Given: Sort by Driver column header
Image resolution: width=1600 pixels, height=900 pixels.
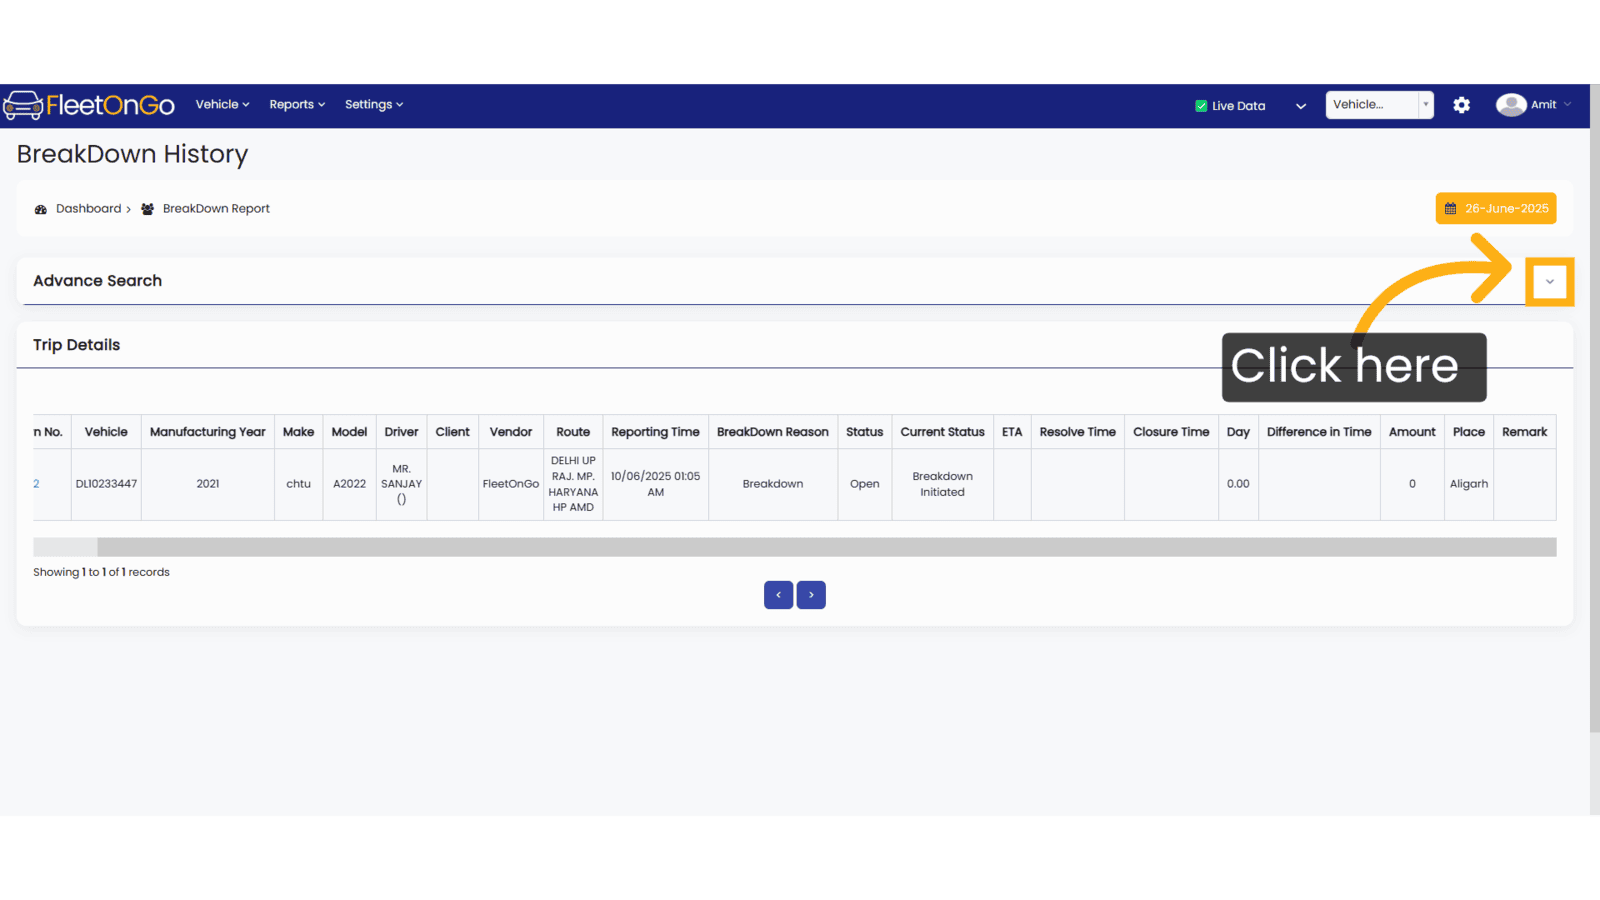Looking at the screenshot, I should click(401, 432).
